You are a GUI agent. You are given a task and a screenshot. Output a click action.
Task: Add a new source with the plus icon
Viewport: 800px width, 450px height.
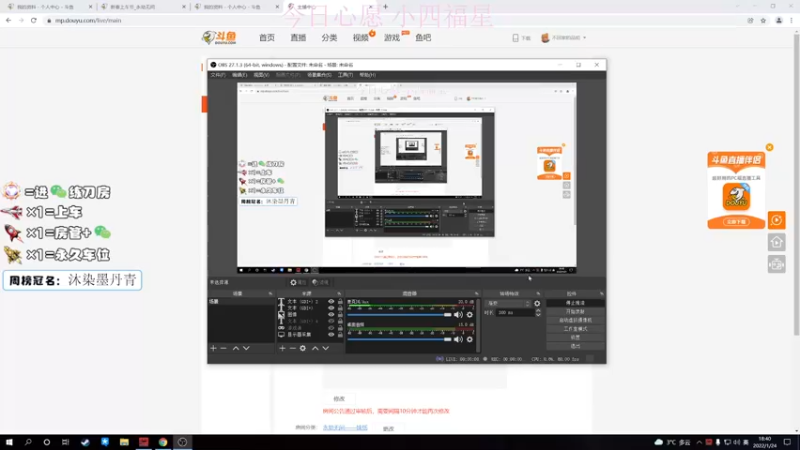[x=282, y=348]
